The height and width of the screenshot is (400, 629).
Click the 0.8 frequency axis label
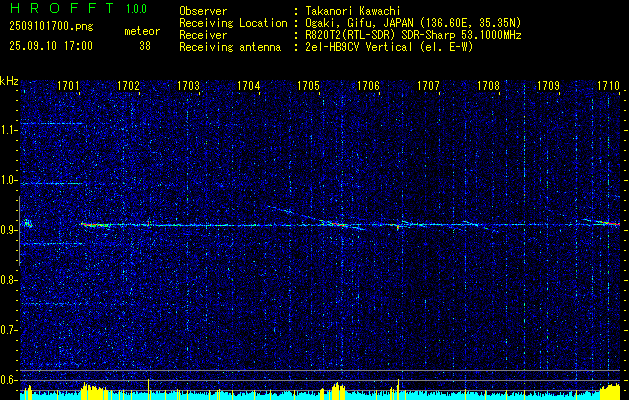tap(8, 280)
